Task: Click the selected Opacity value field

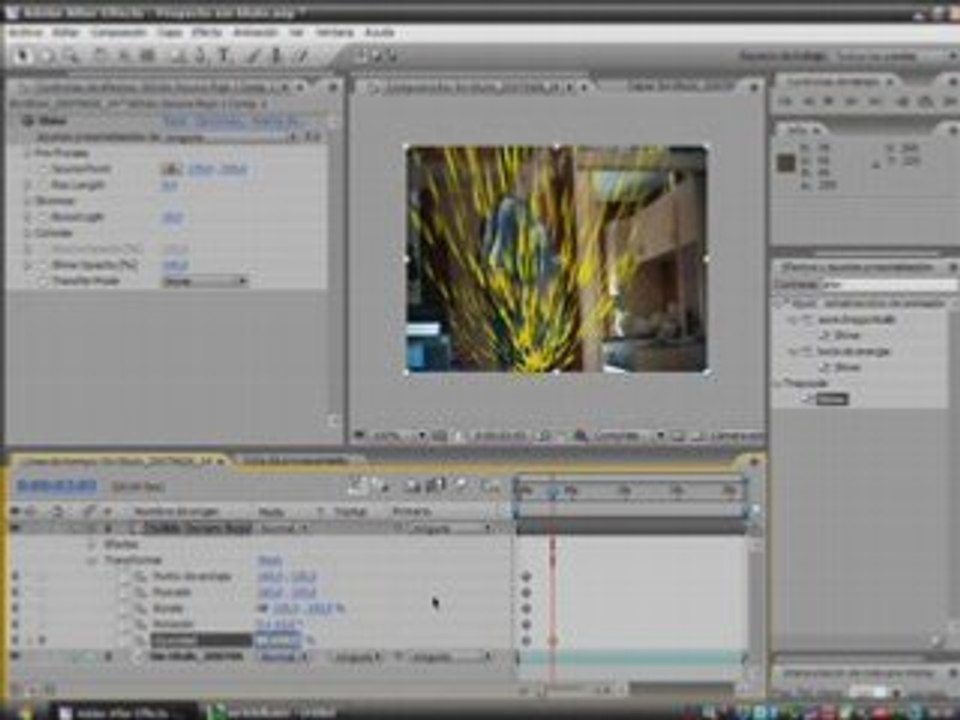Action: click(x=279, y=640)
